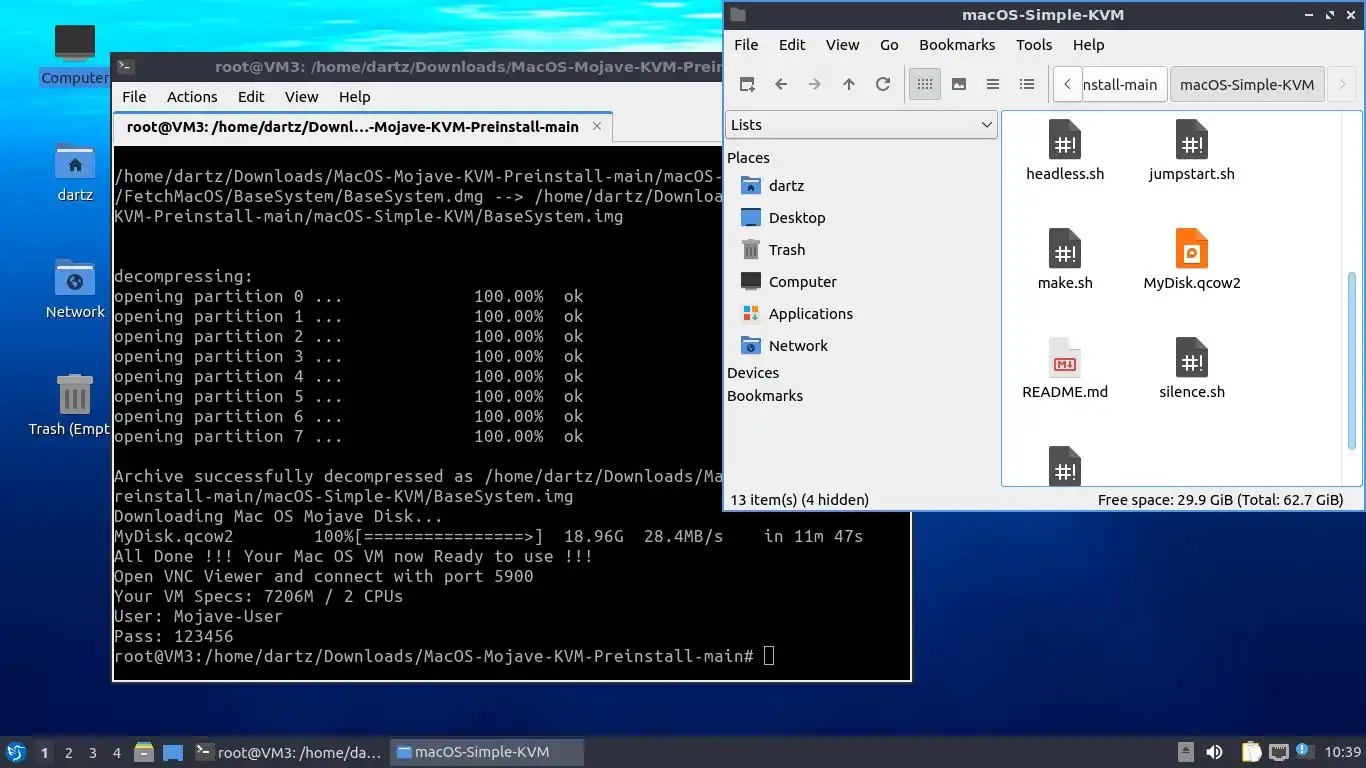Image resolution: width=1366 pixels, height=768 pixels.
Task: Select the make.sh file icon
Action: (x=1065, y=249)
